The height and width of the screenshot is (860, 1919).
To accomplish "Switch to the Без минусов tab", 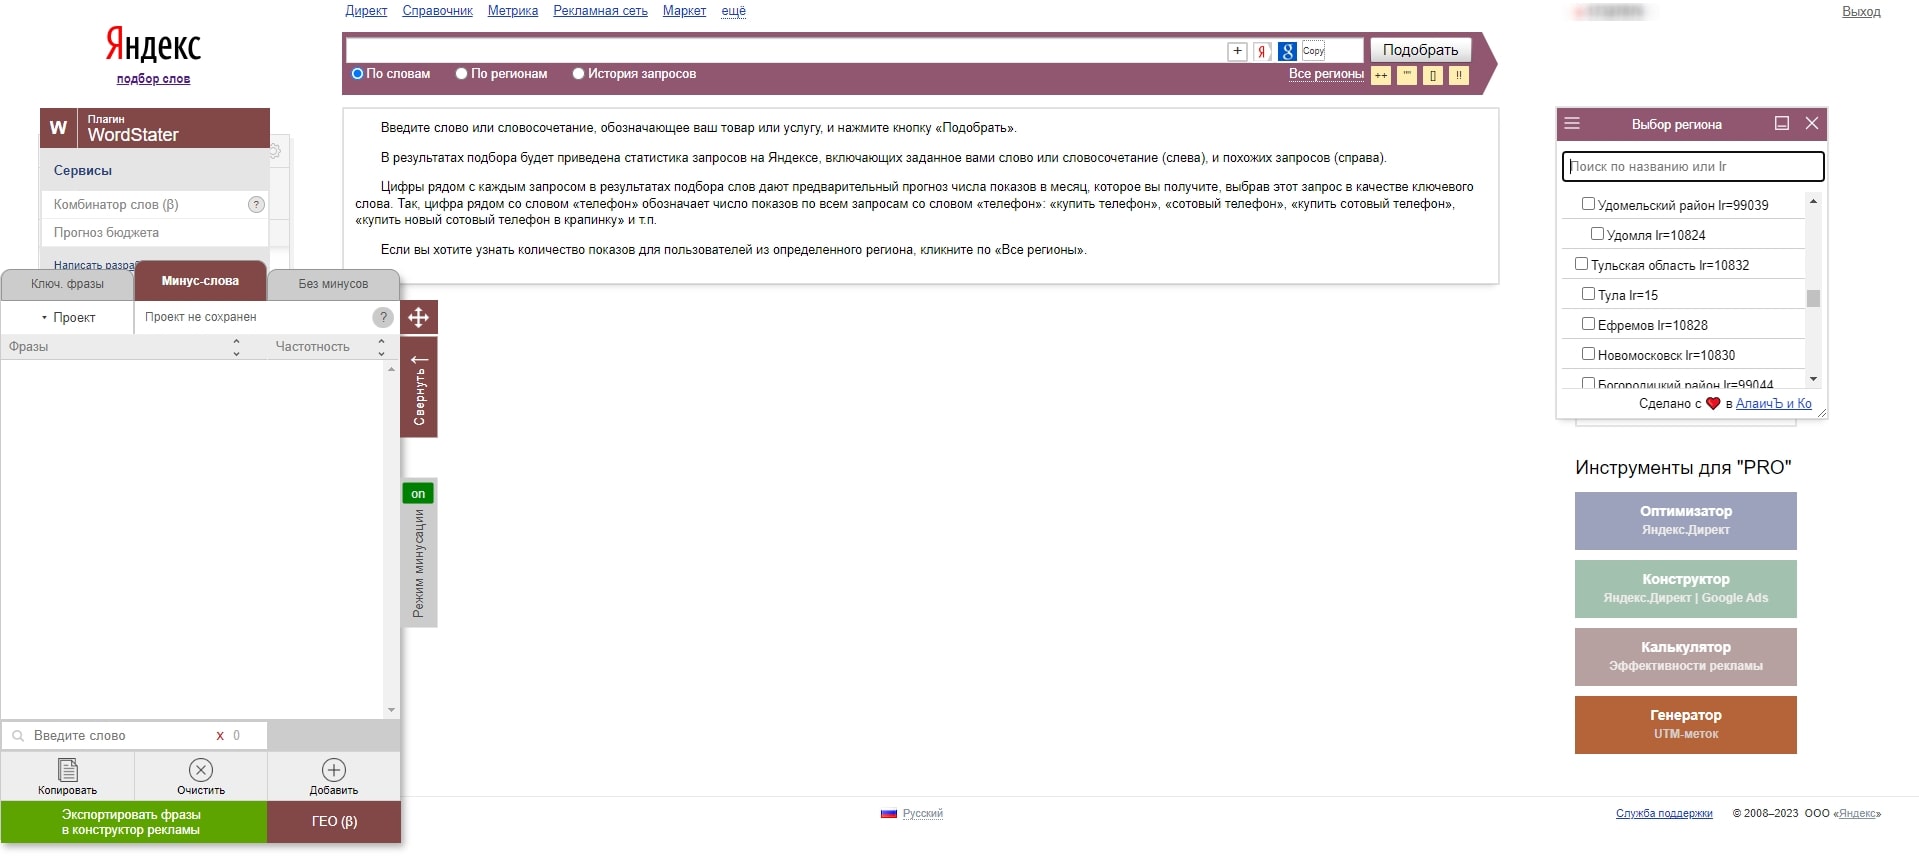I will 333,284.
